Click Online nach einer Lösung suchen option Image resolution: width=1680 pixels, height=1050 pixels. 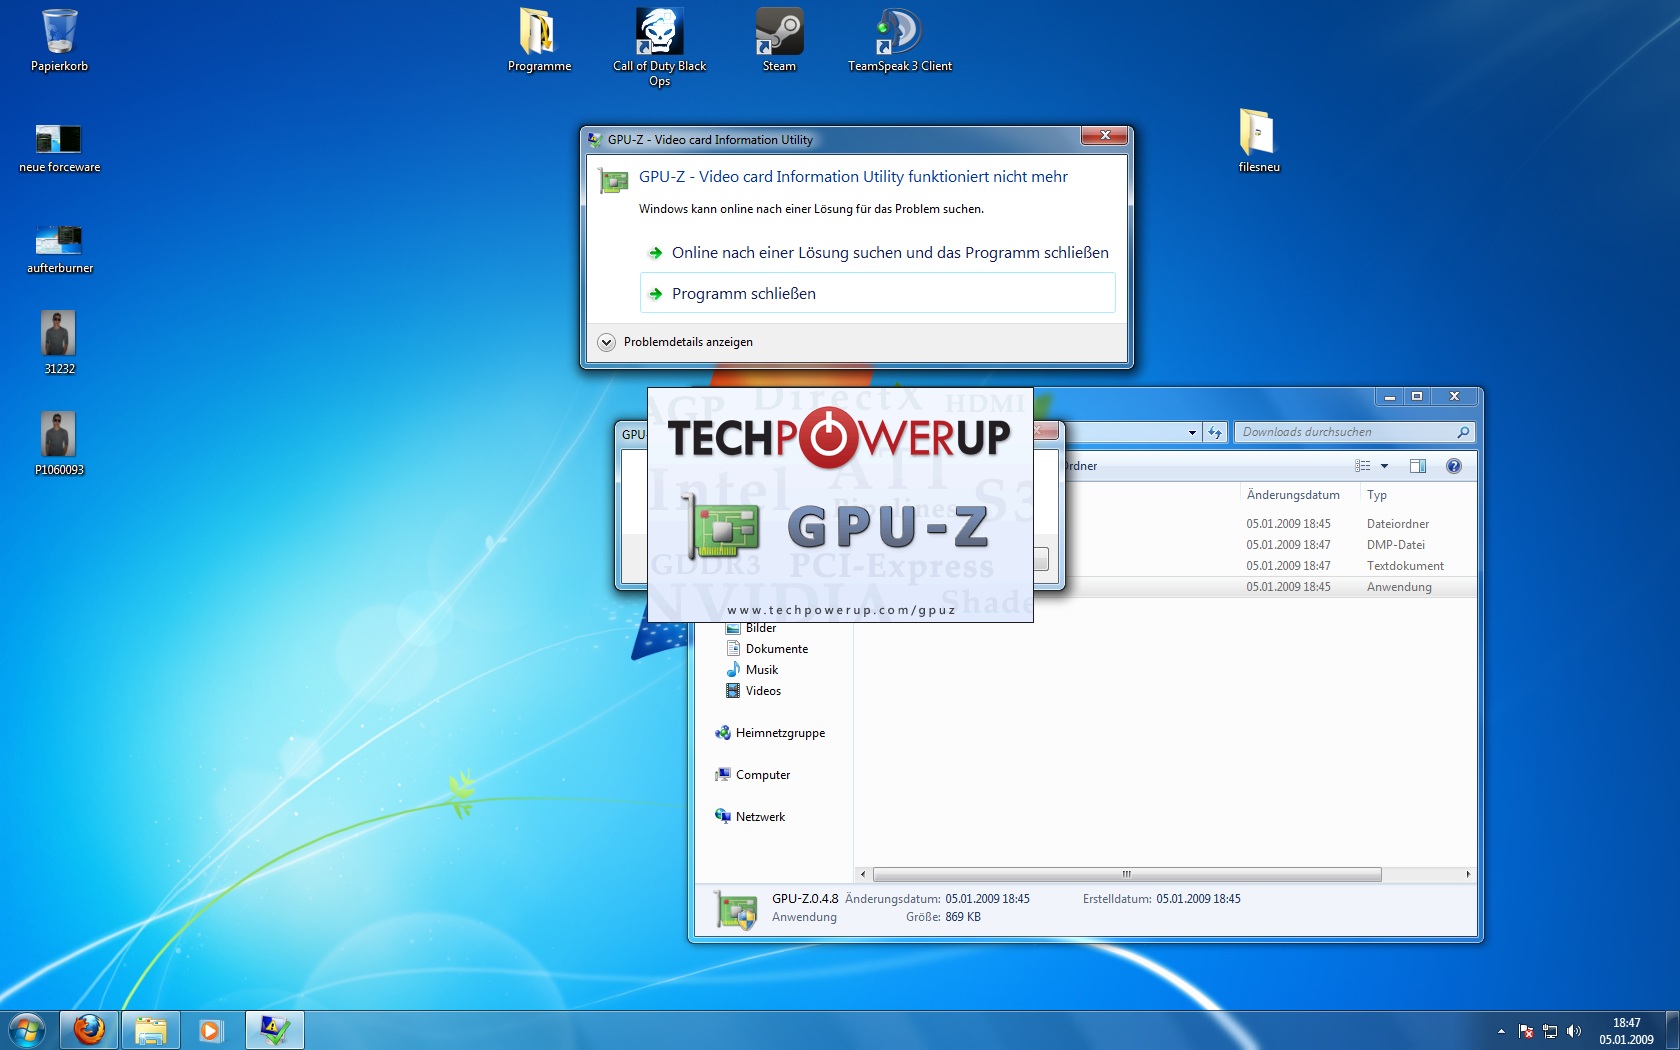(878, 253)
